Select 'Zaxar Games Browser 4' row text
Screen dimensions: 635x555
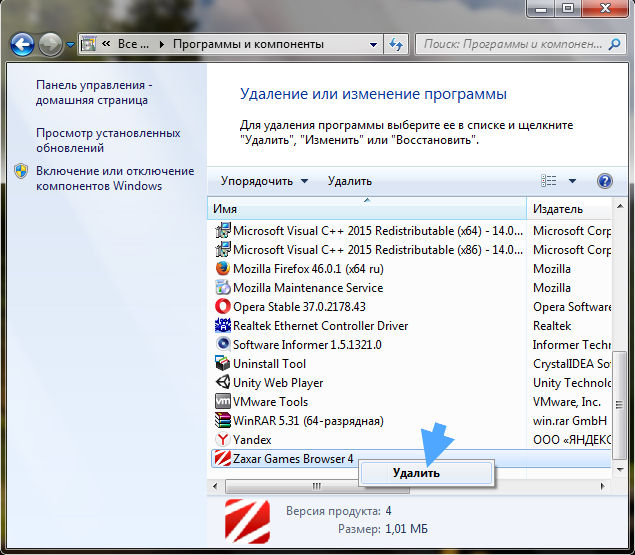(x=293, y=459)
